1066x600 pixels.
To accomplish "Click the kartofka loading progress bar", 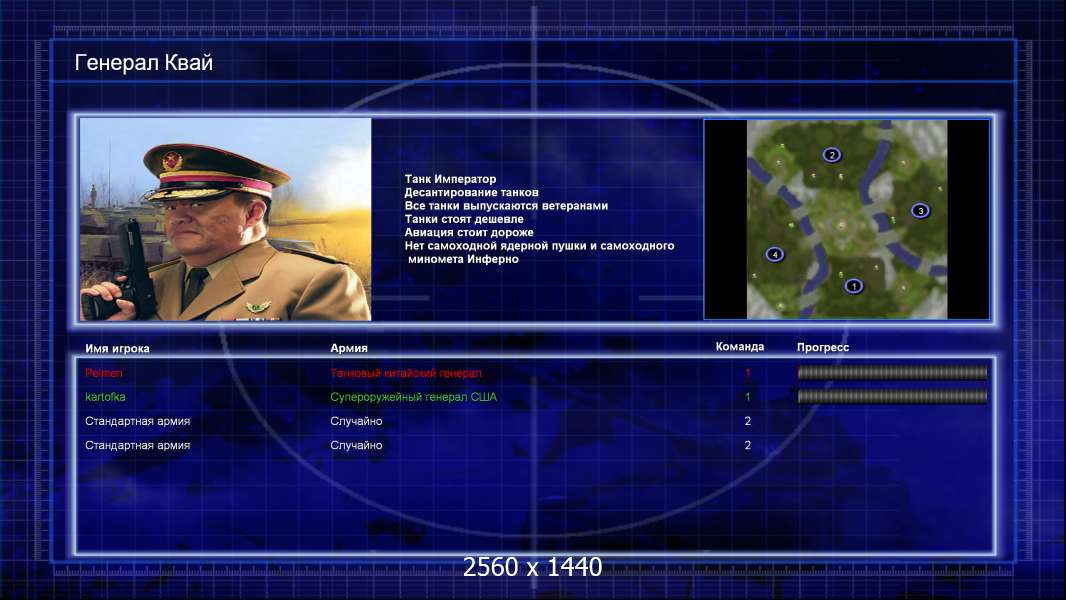I will coord(892,396).
